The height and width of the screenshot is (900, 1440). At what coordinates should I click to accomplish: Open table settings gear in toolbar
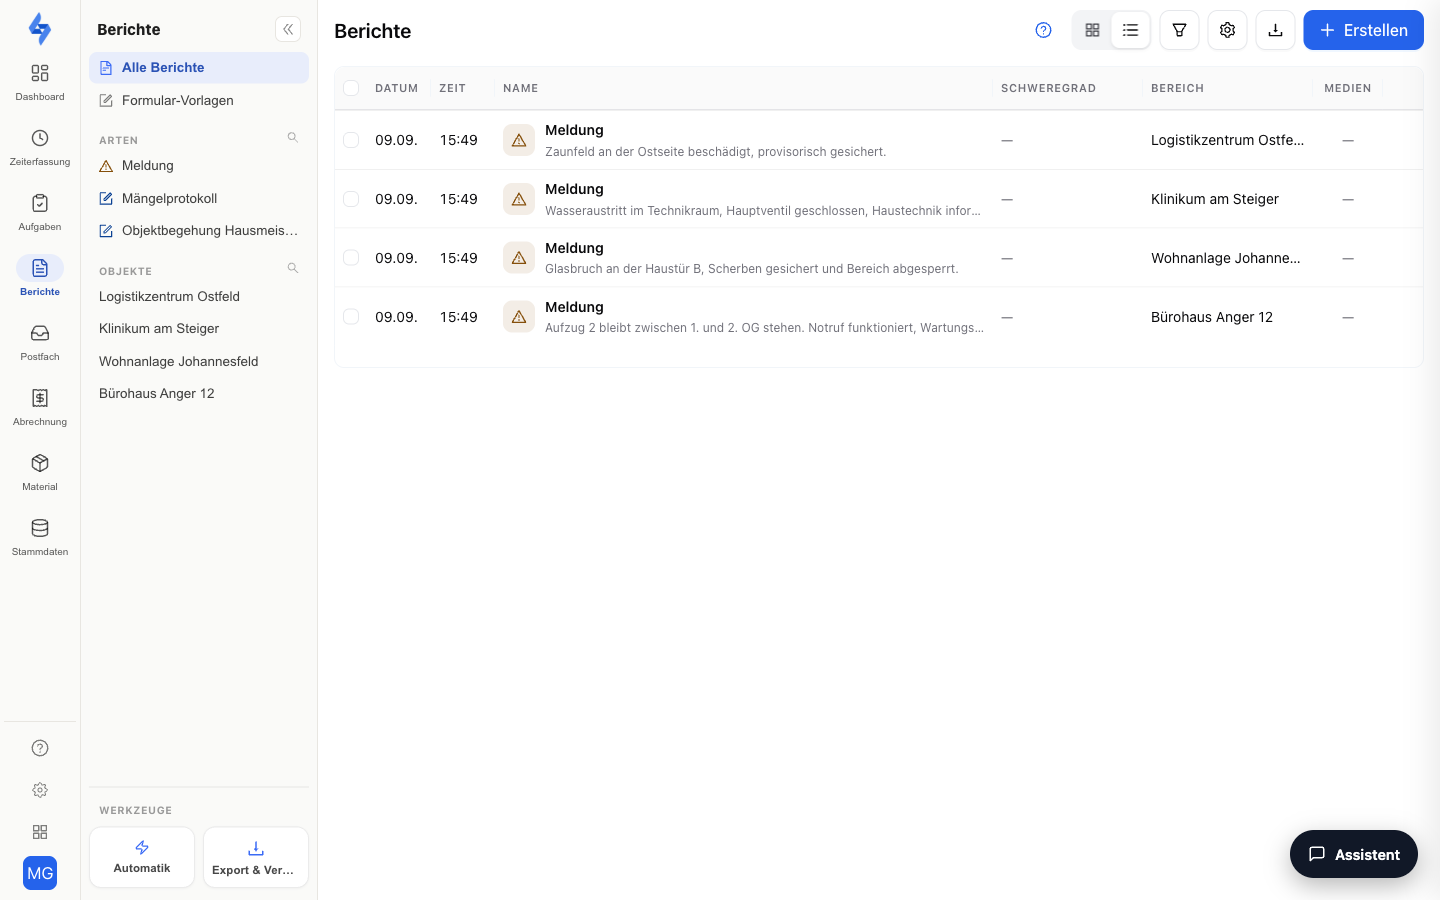1227,30
